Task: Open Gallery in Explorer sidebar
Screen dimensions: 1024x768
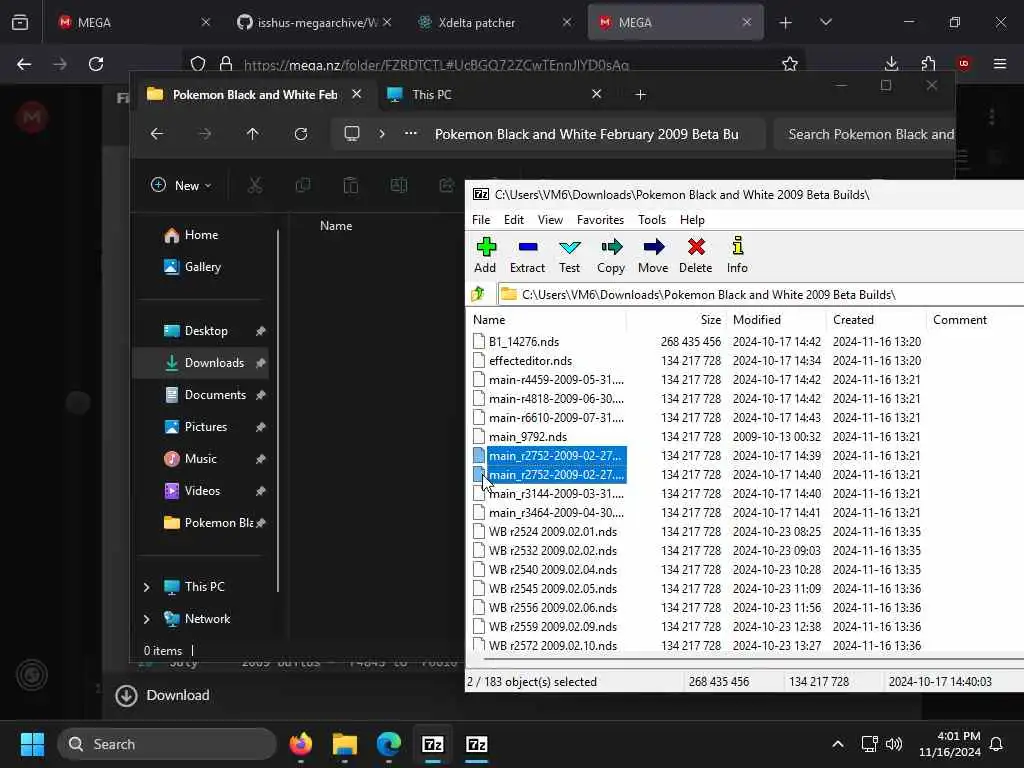Action: pyautogui.click(x=202, y=266)
